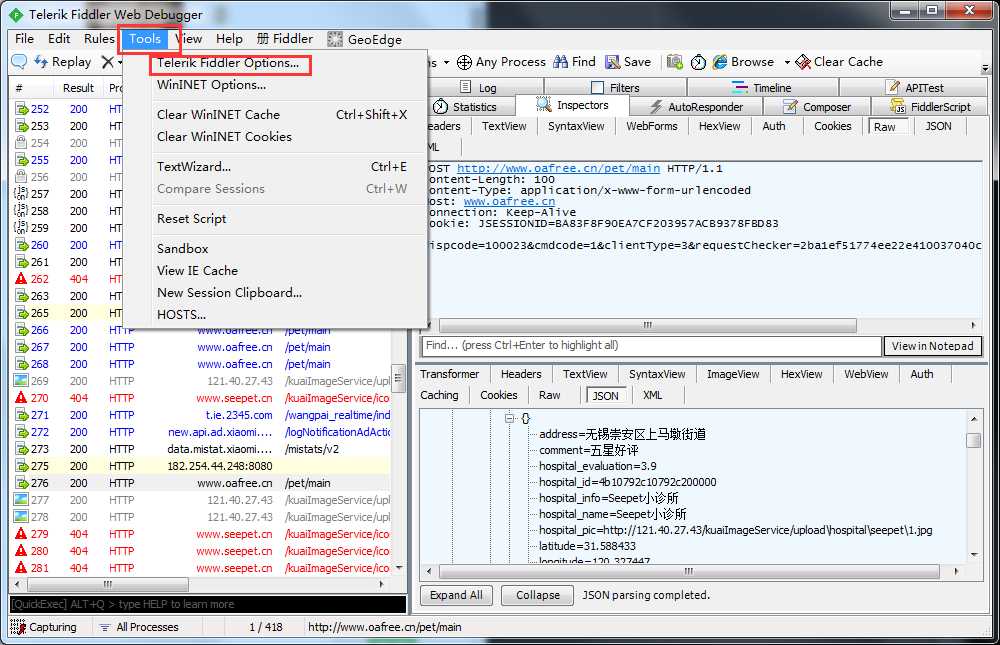The image size is (1000, 645).
Task: Select session 272 new.api.ad.xiaomi row
Action: (x=202, y=432)
